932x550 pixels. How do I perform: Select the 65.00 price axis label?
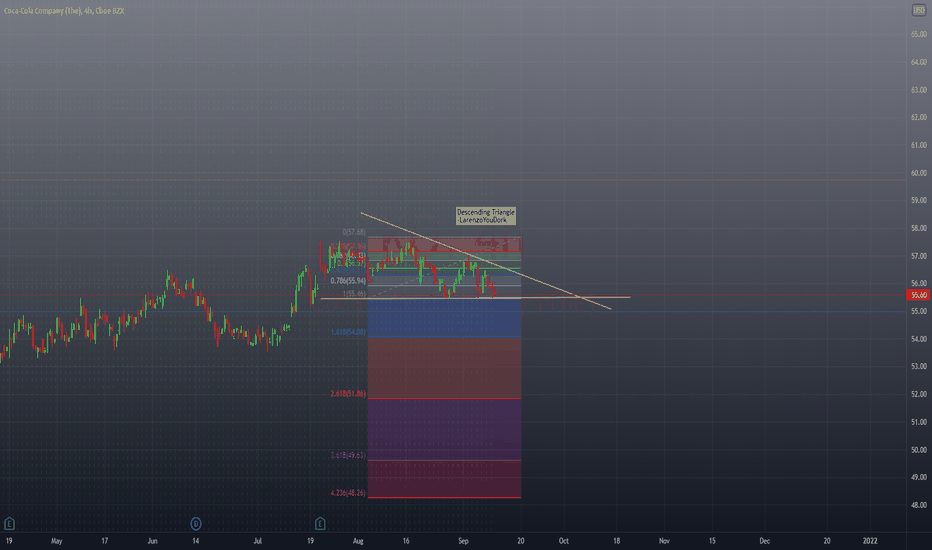(918, 34)
